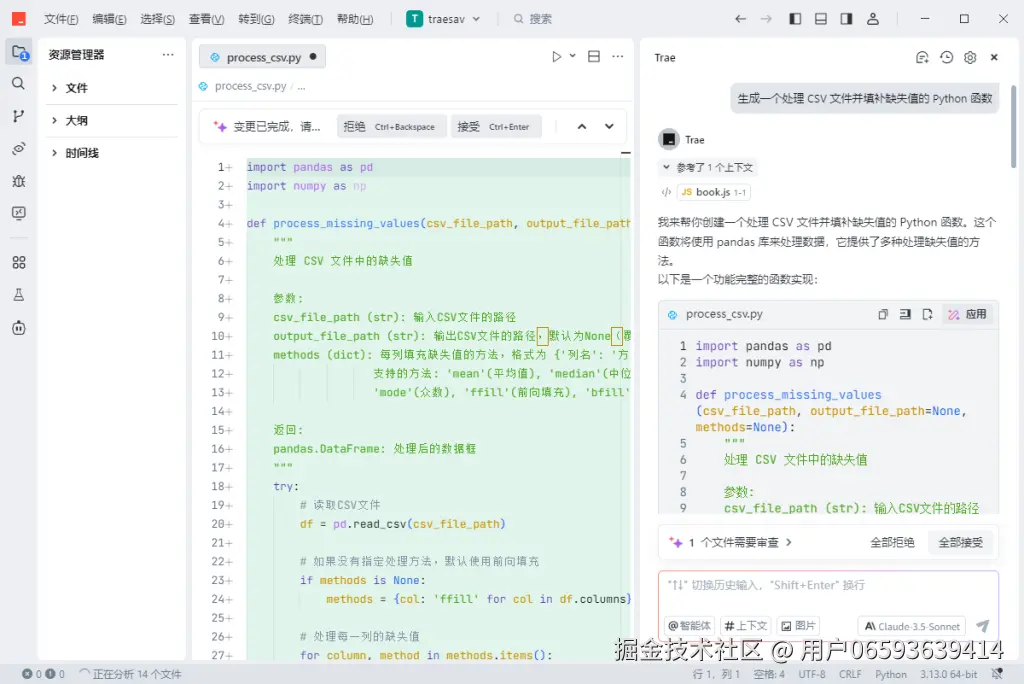The width and height of the screenshot is (1024, 684).
Task: Open 终端(T) menu
Action: [x=305, y=19]
